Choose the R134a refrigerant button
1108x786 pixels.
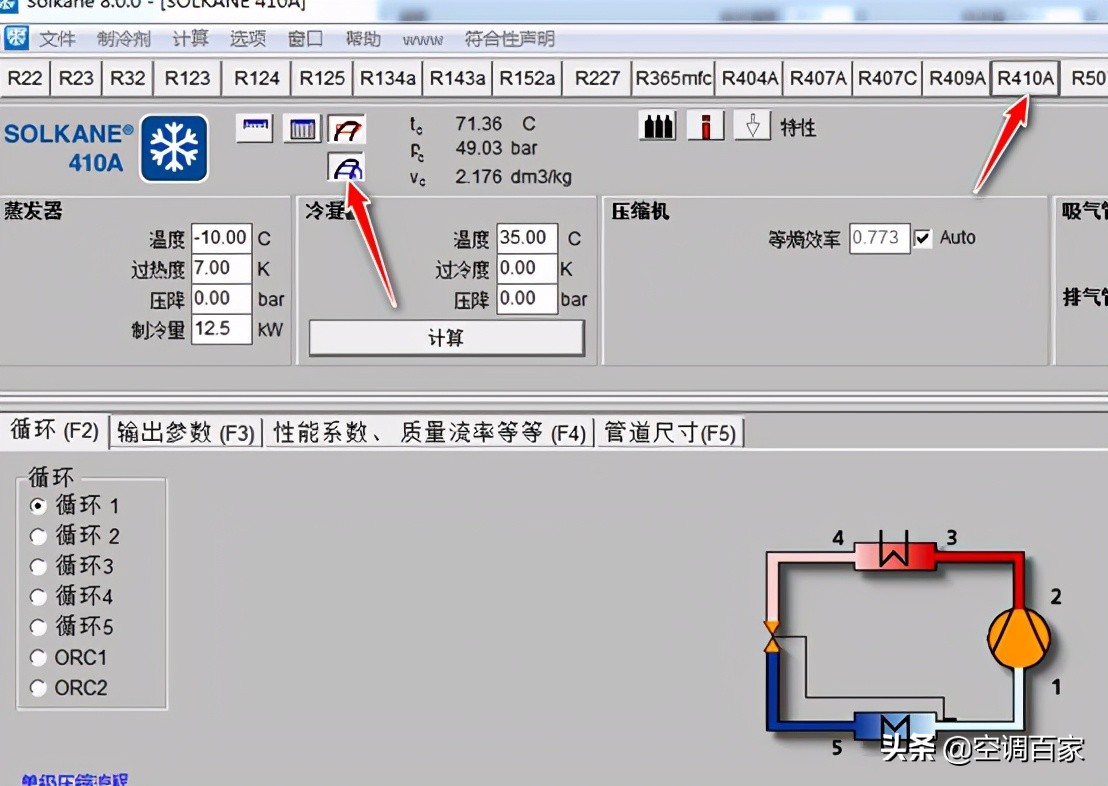tap(388, 78)
